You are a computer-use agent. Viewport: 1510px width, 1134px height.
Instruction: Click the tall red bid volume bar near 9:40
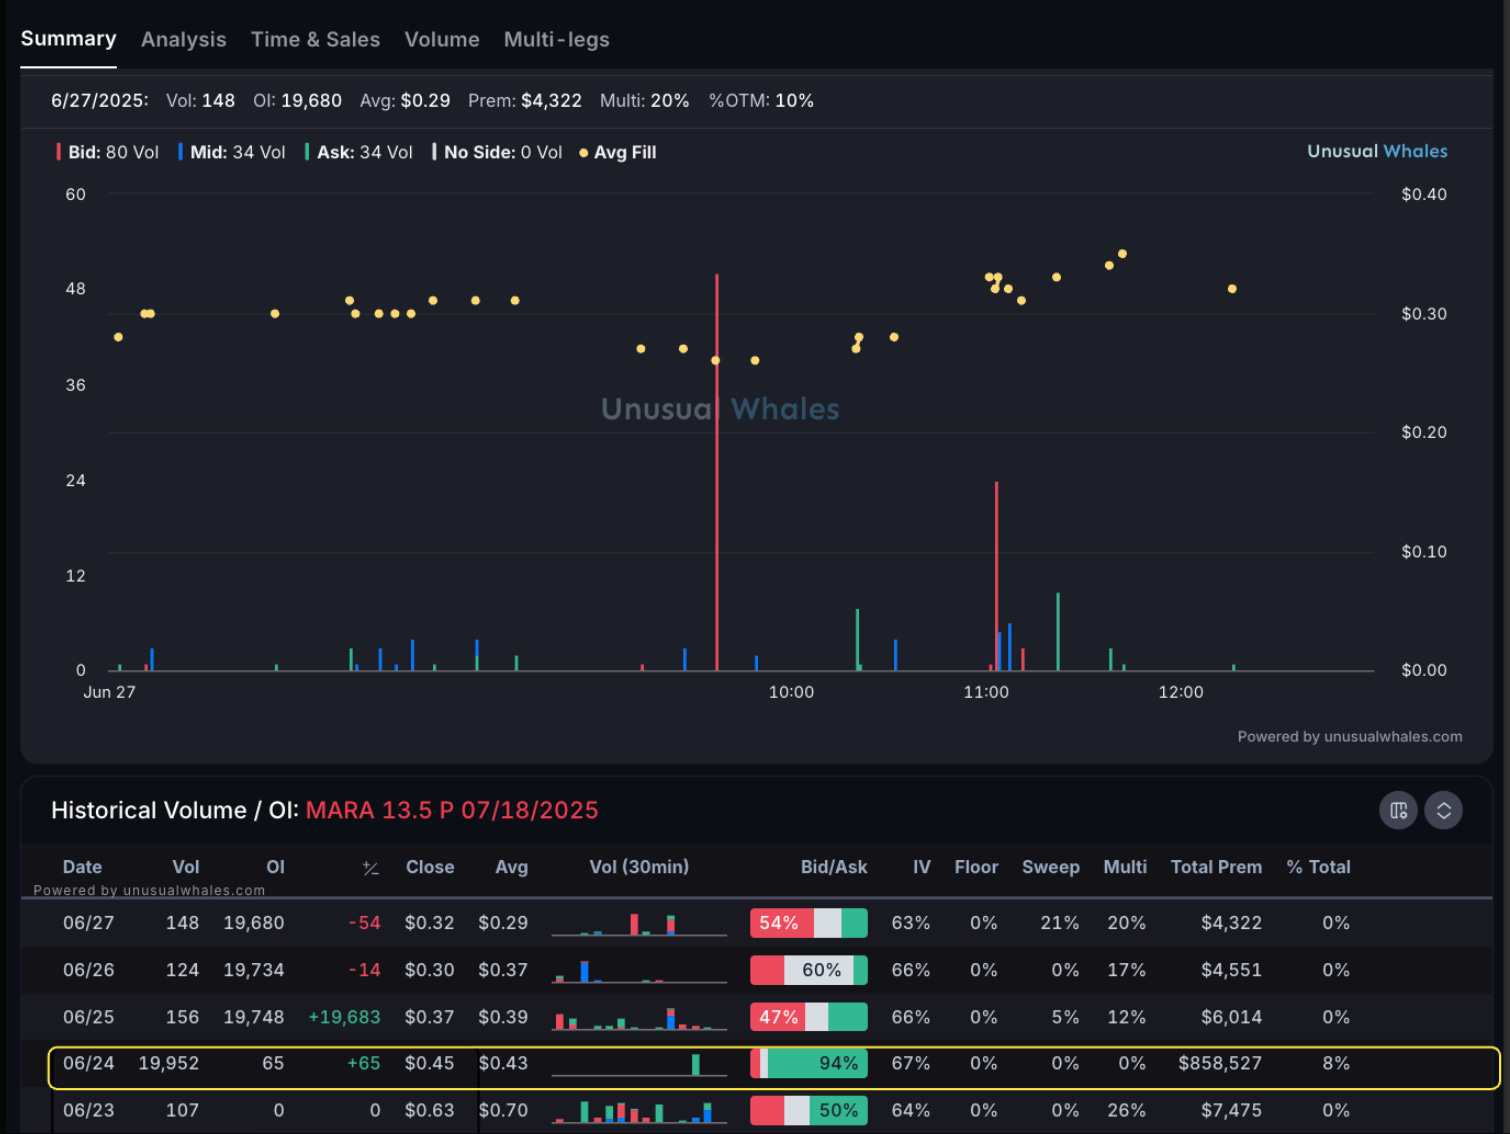(x=717, y=472)
